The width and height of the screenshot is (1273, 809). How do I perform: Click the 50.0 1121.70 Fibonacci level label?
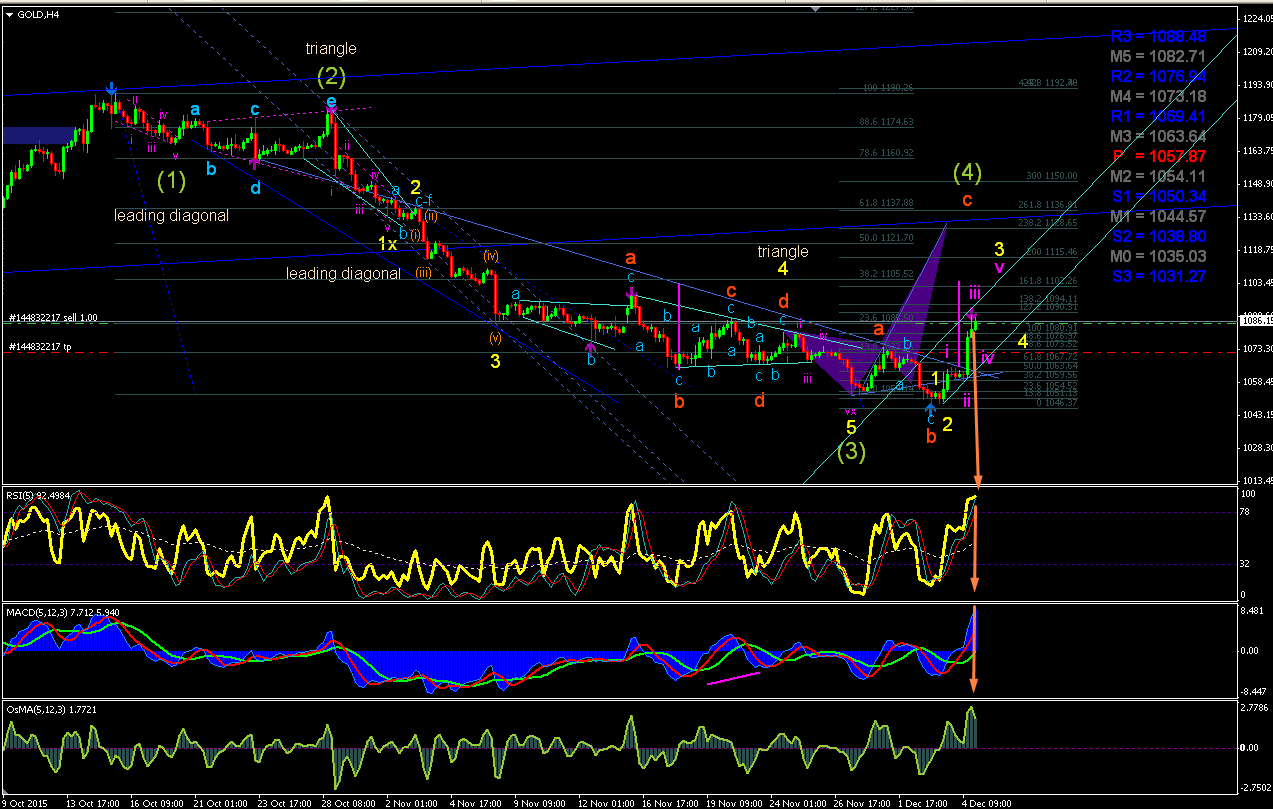coord(885,238)
